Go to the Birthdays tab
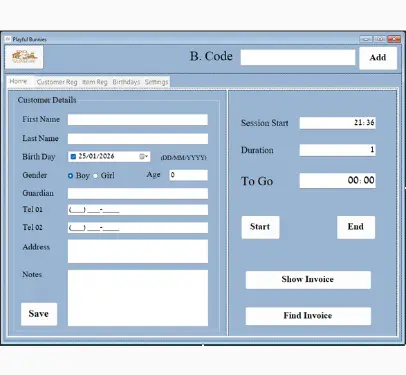This screenshot has height=375, width=406. pyautogui.click(x=126, y=82)
